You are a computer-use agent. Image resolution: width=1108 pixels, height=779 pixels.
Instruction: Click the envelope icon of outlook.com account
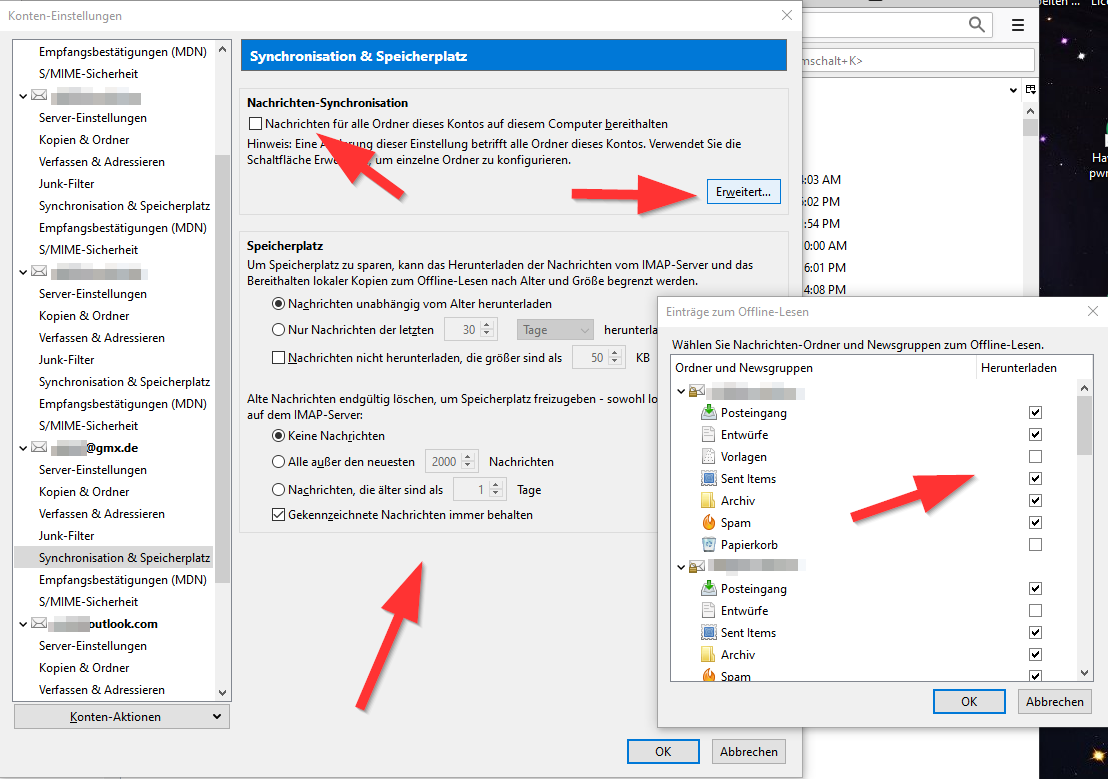tap(40, 623)
